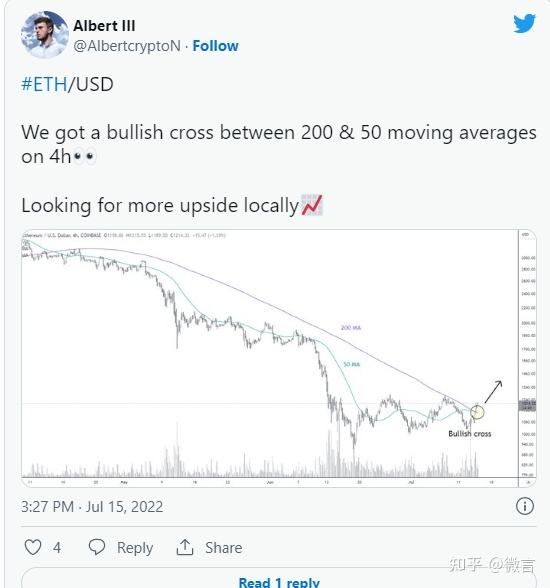The width and height of the screenshot is (550, 588).
Task: Click the Albert III display name
Action: point(104,26)
